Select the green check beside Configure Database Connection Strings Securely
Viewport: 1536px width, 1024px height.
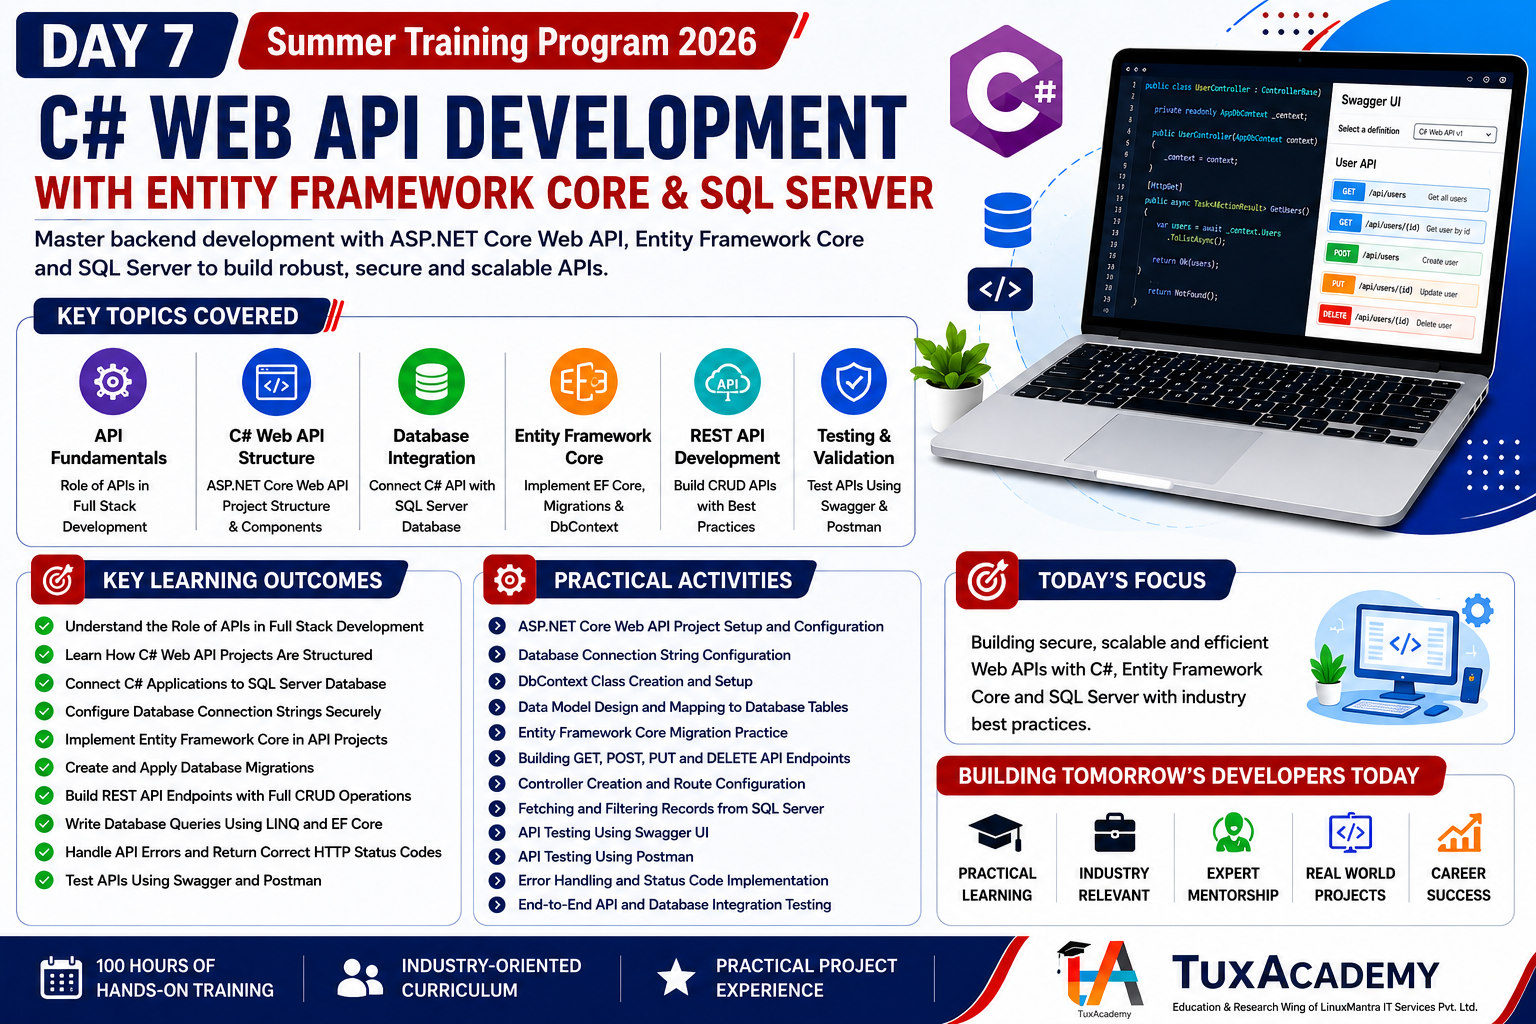pos(44,711)
